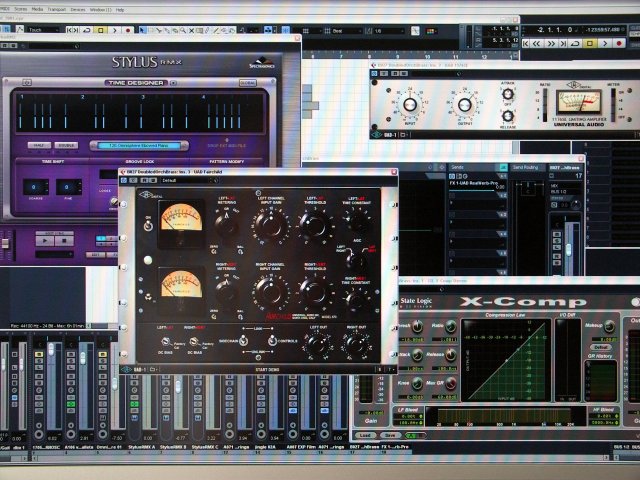Click the Spectrasonics logo in Stylus RMX

[262, 63]
